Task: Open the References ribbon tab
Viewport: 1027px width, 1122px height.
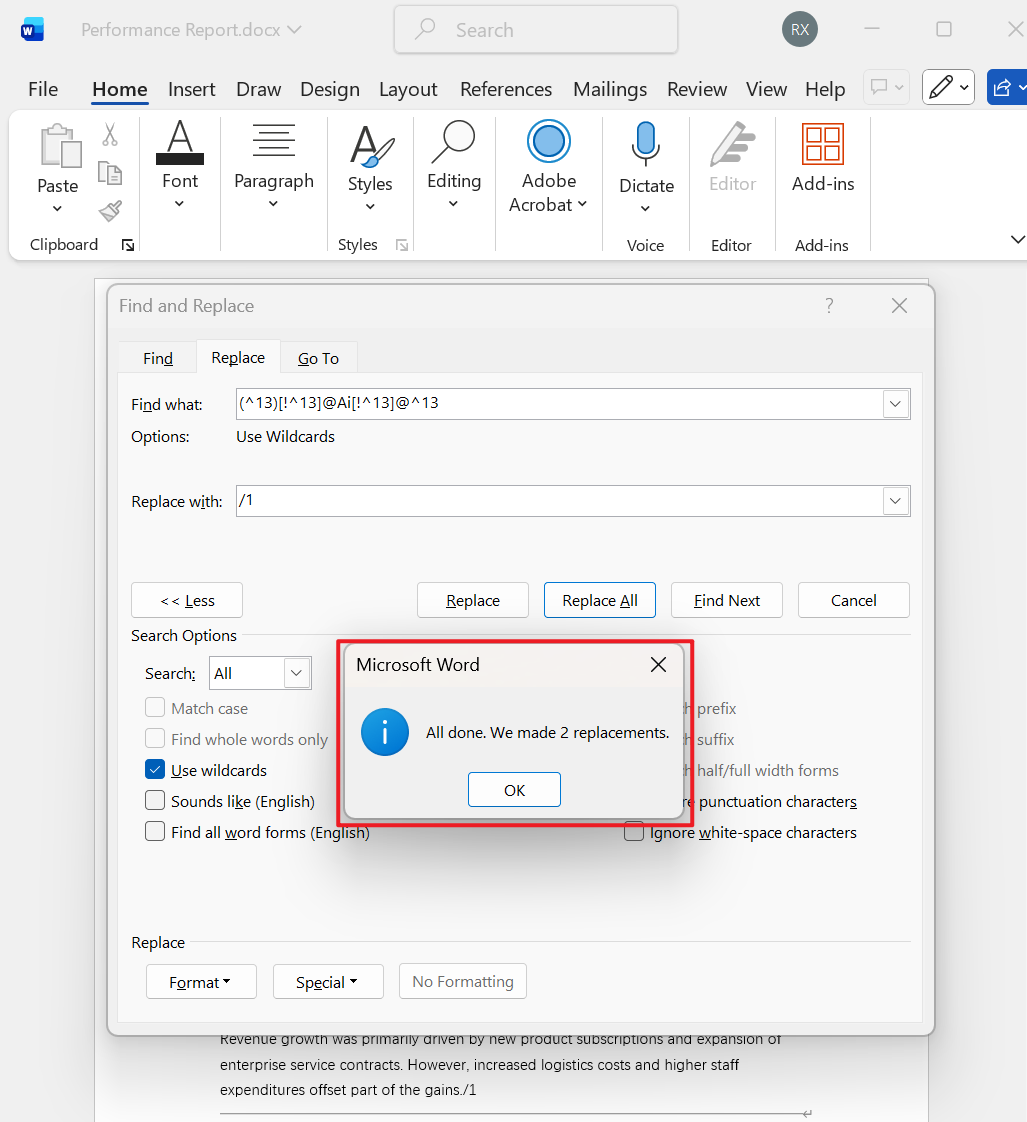Action: [x=505, y=89]
